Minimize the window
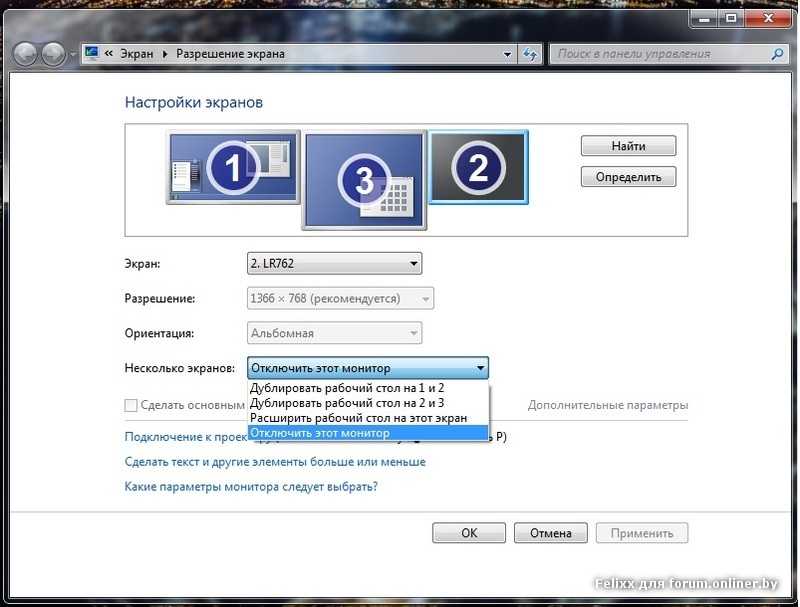800x607 pixels. (x=705, y=19)
